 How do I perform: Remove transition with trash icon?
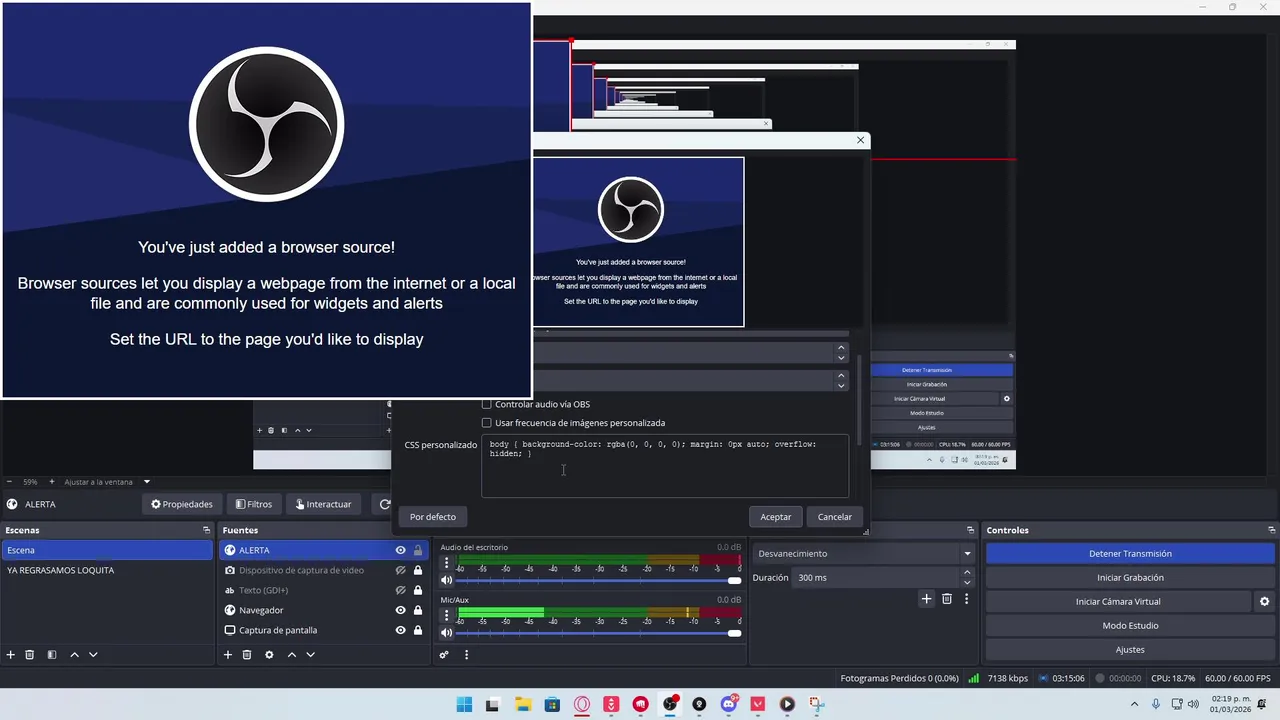tap(947, 599)
